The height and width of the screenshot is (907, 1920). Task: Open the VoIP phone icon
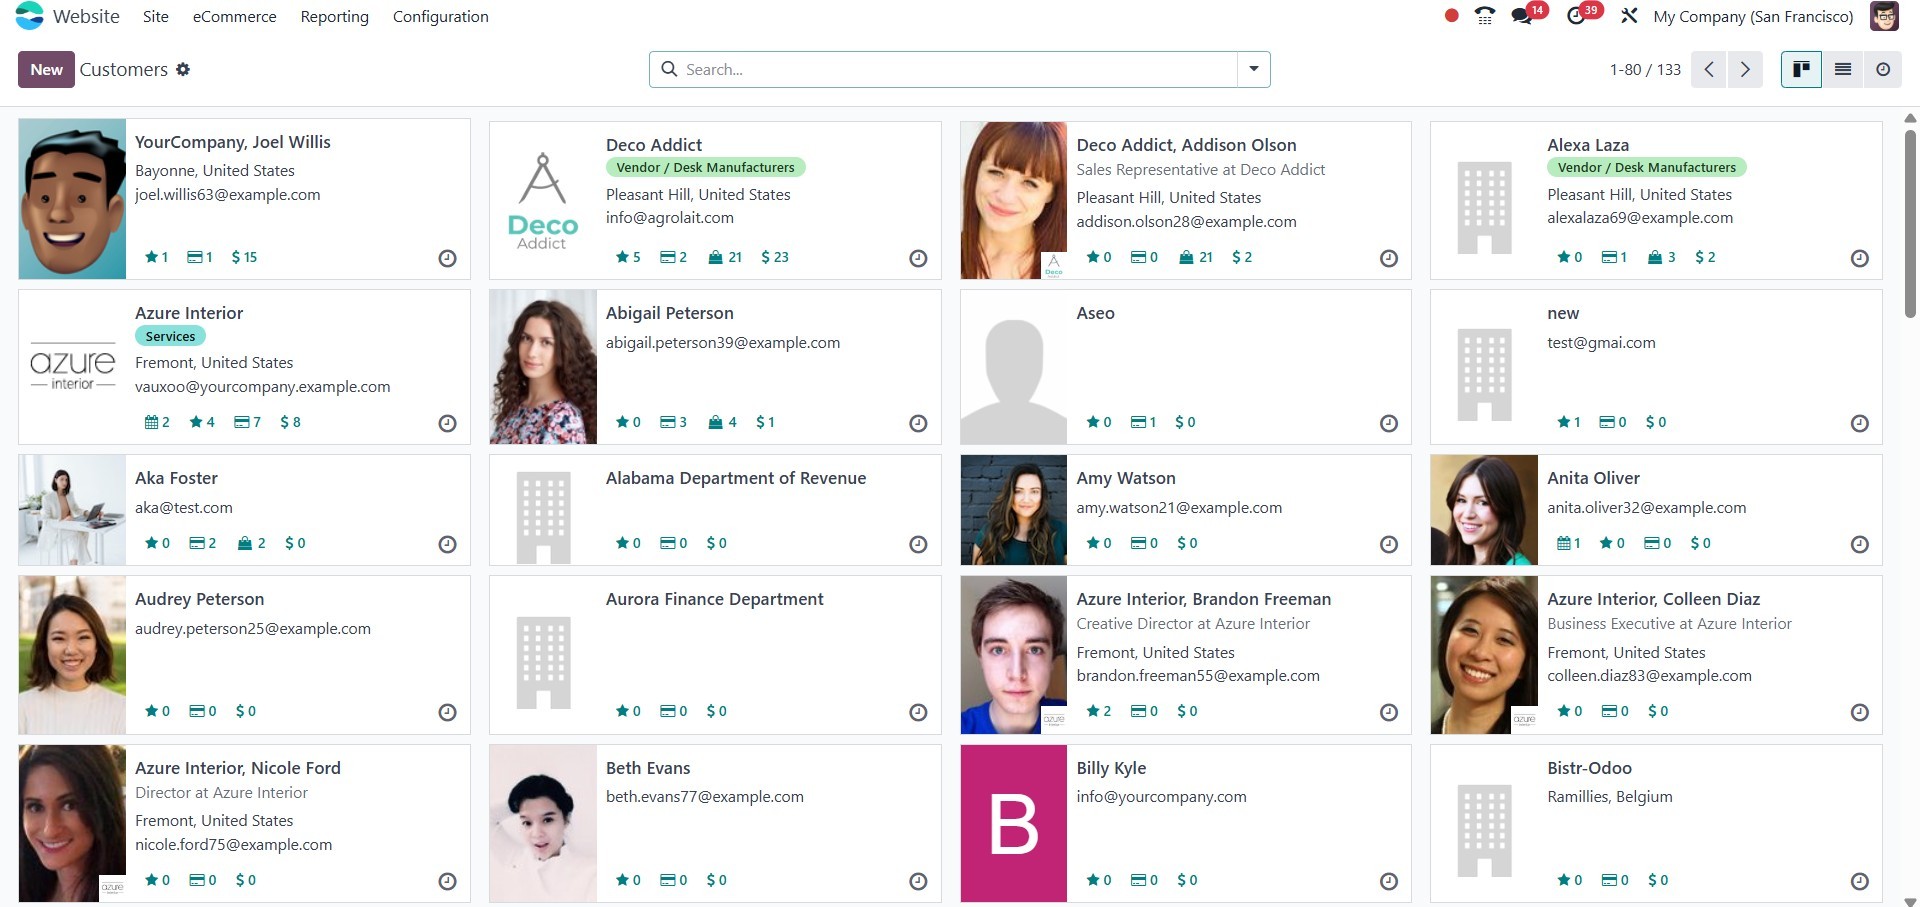point(1485,16)
